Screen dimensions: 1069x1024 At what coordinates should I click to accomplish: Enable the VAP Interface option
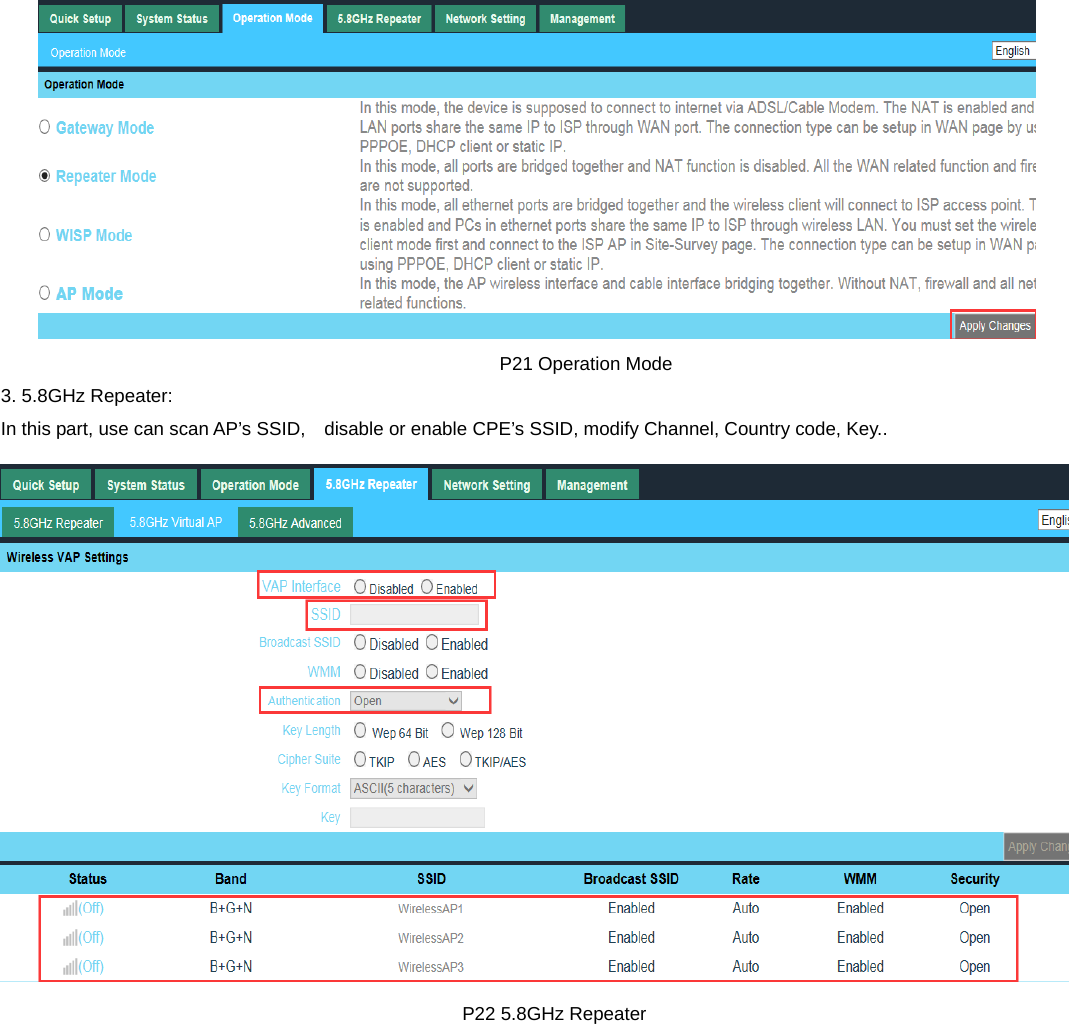tap(427, 588)
